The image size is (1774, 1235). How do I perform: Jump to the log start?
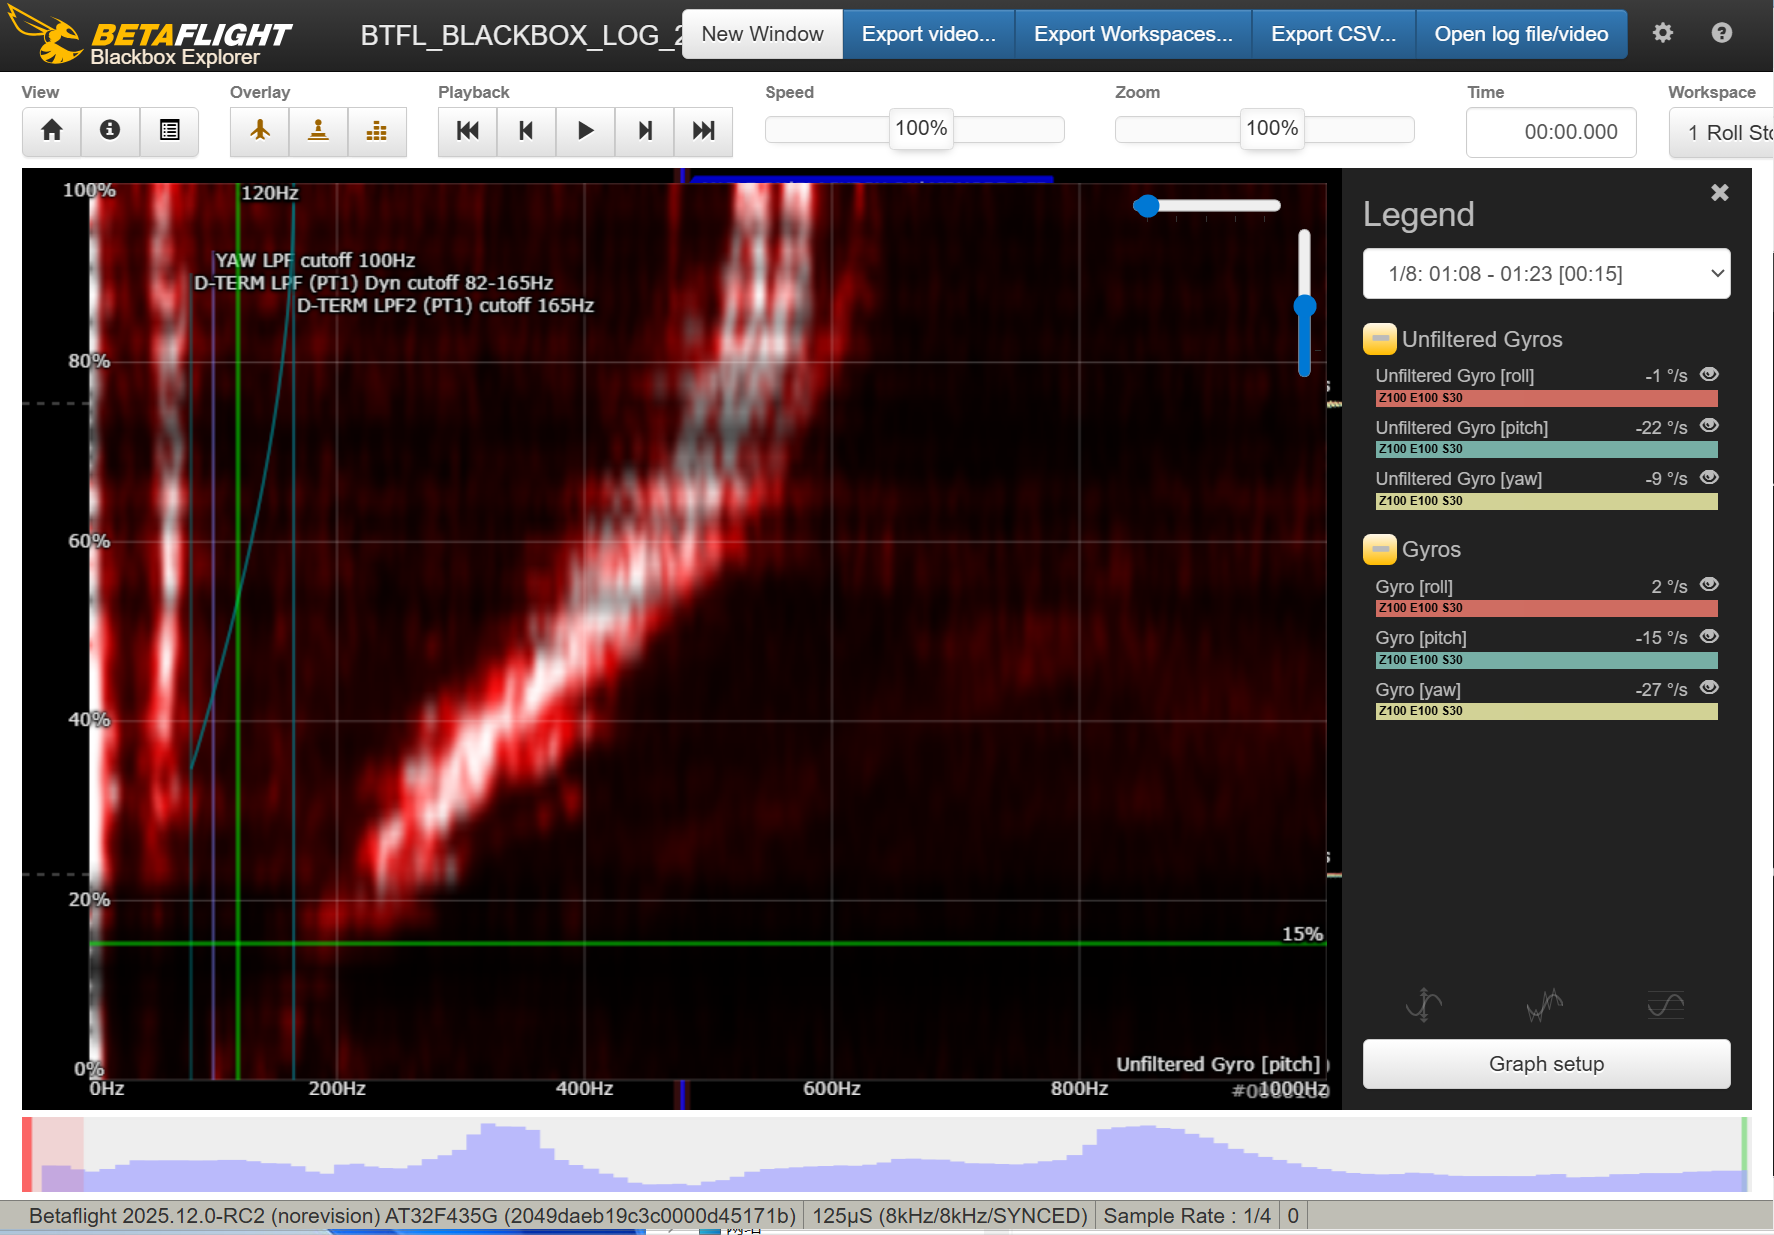coord(467,131)
